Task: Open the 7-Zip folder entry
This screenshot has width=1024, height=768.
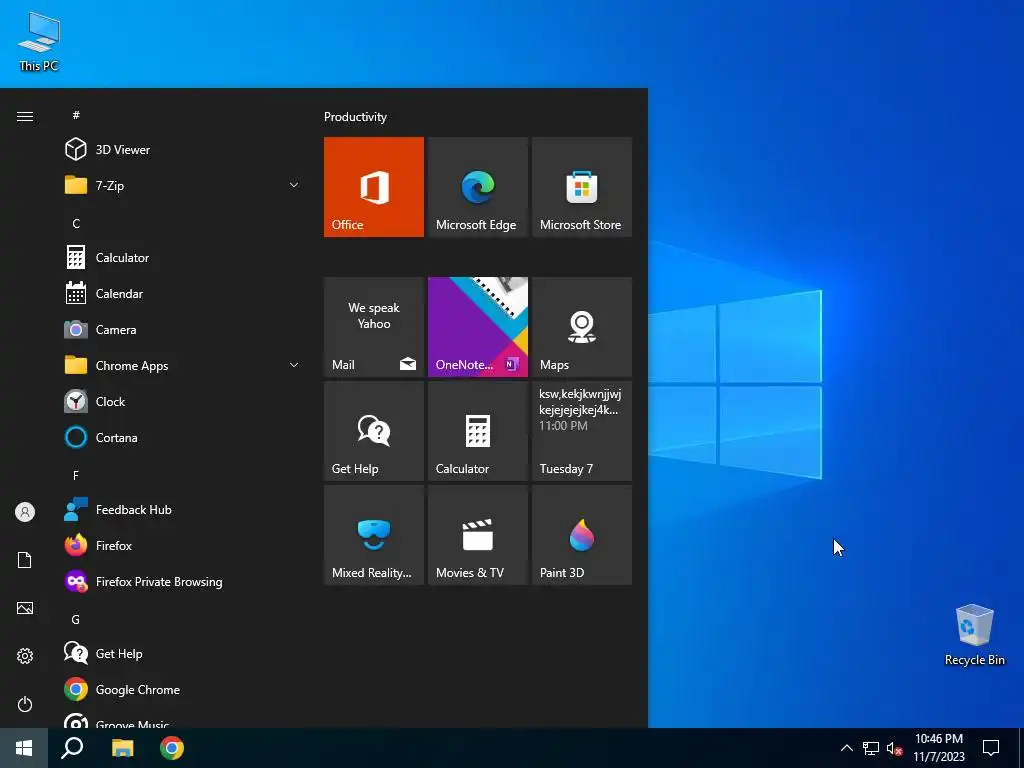Action: pyautogui.click(x=183, y=185)
